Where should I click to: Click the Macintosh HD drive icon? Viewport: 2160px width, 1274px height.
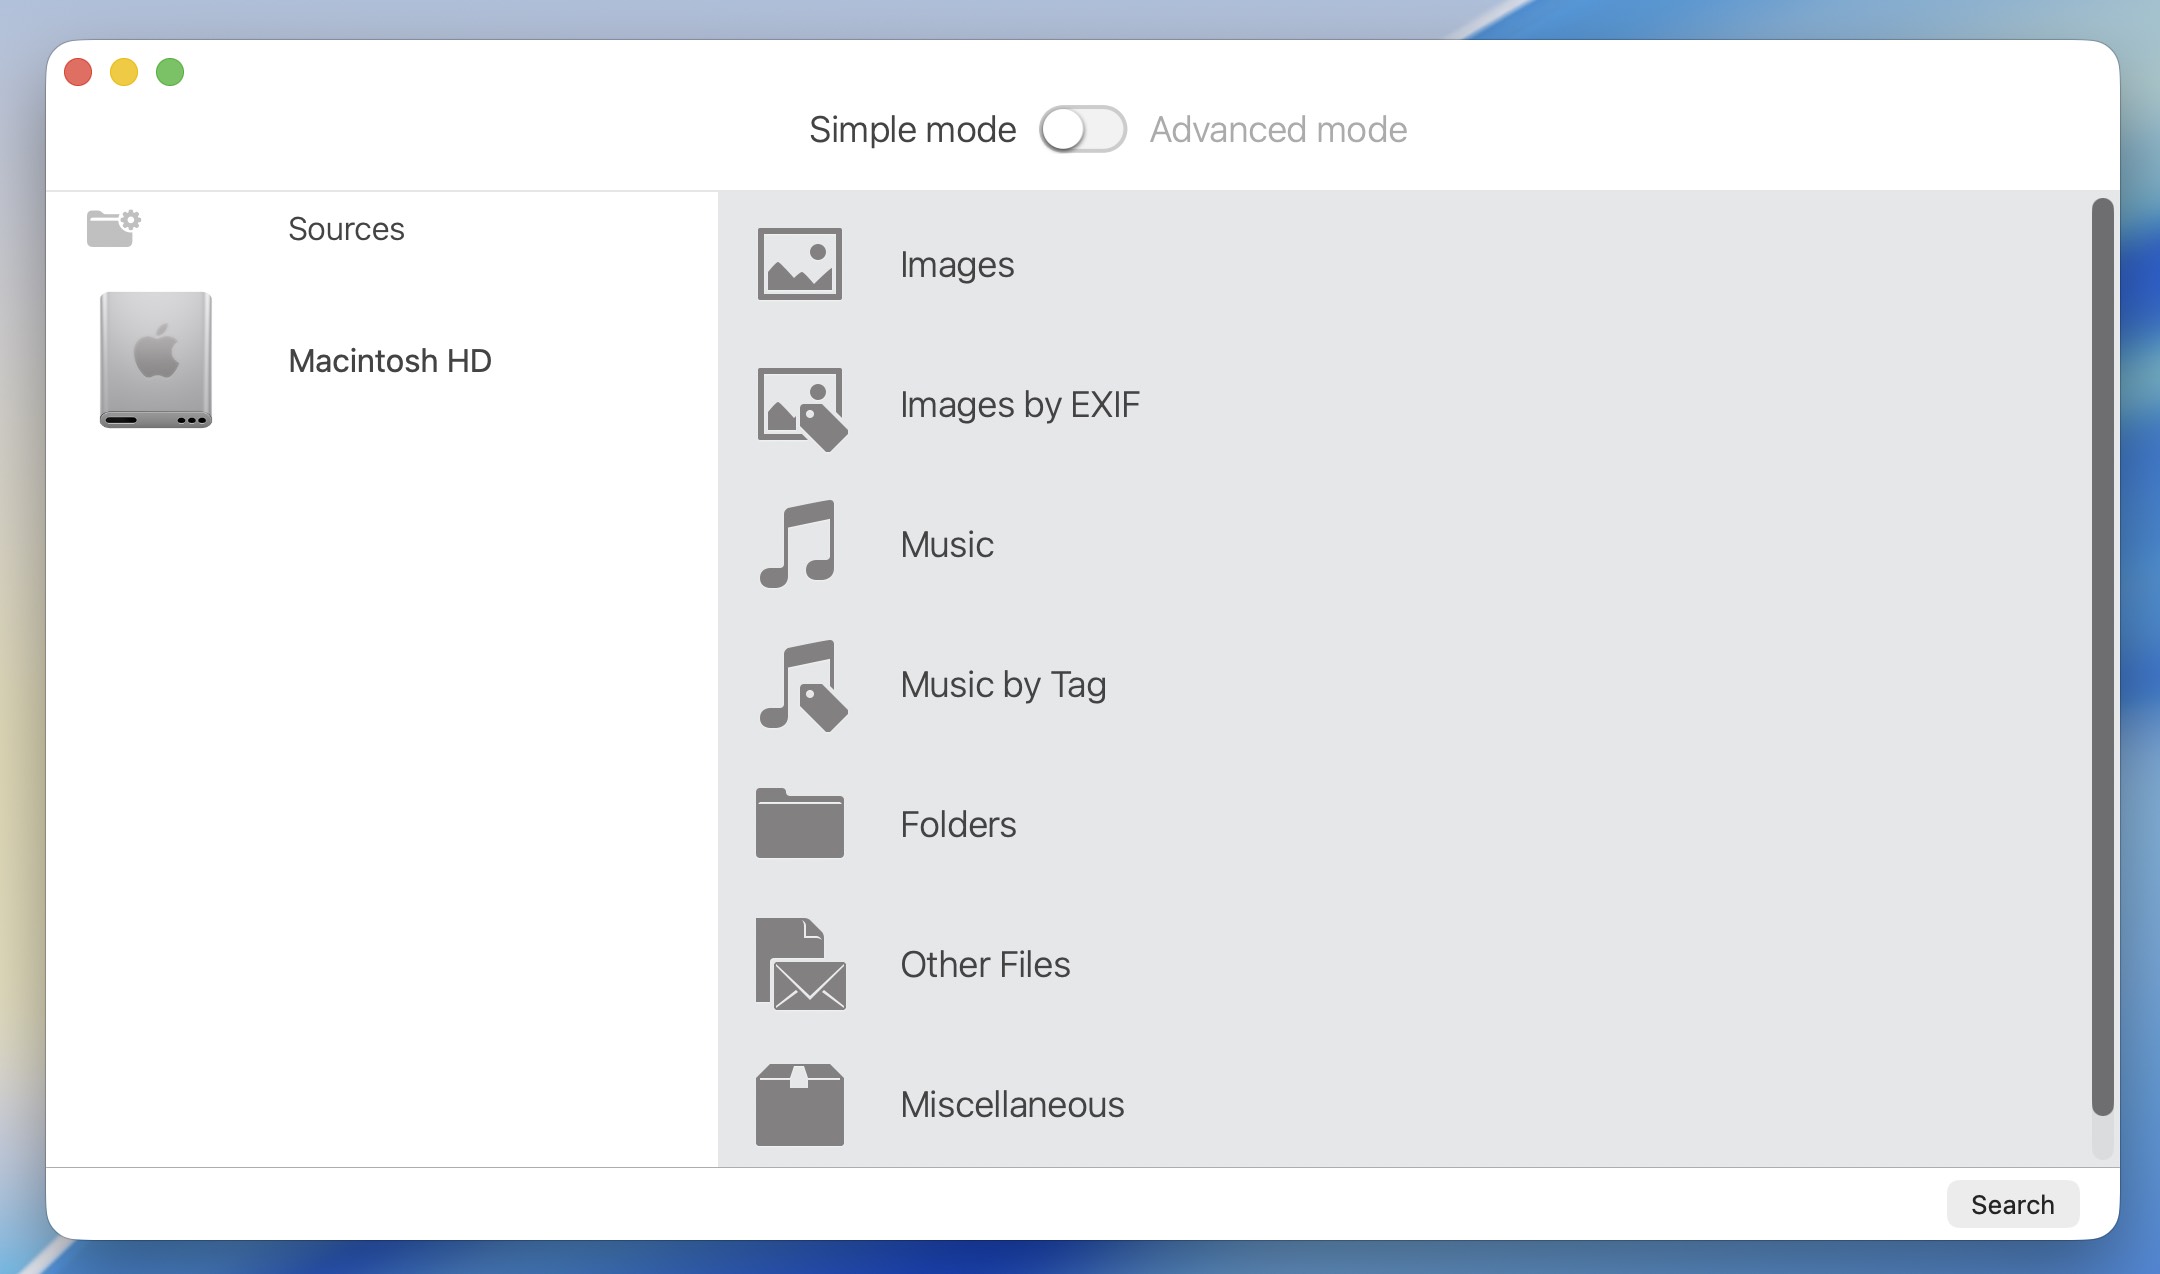(155, 360)
